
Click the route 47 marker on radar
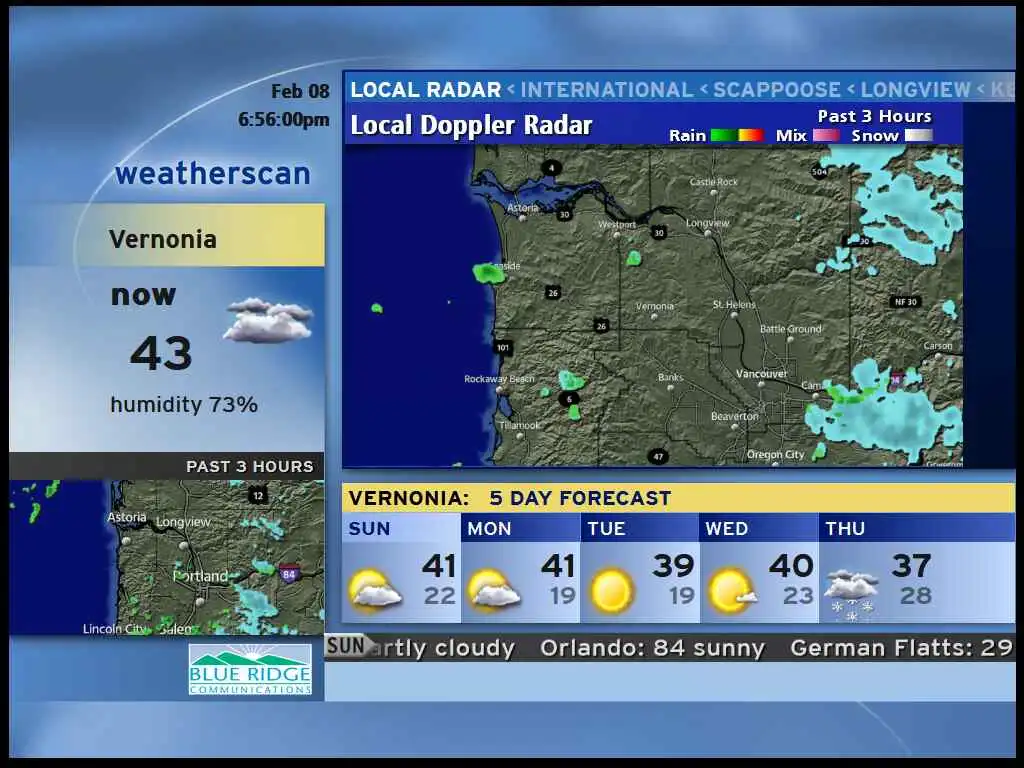pos(658,456)
